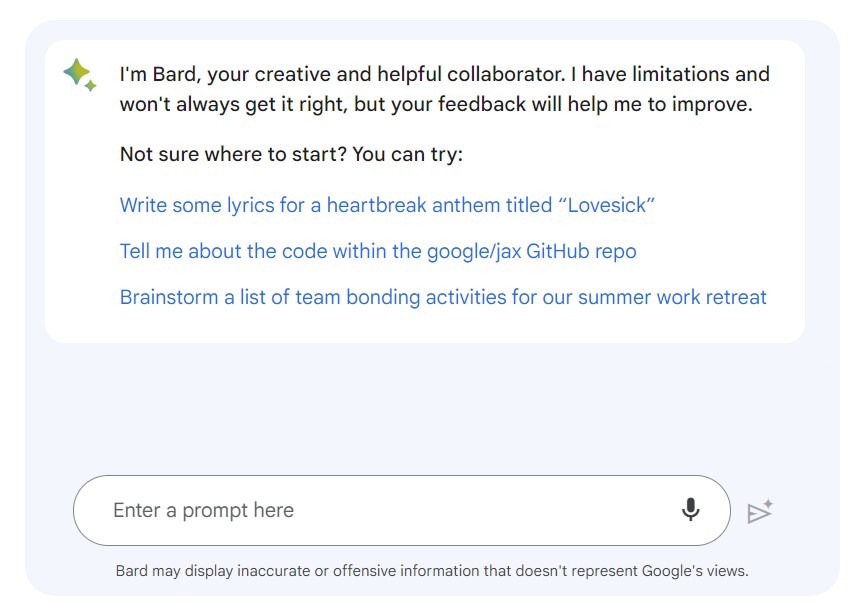Click the Bard sparkle logo icon
852x612 pixels.
coord(80,74)
